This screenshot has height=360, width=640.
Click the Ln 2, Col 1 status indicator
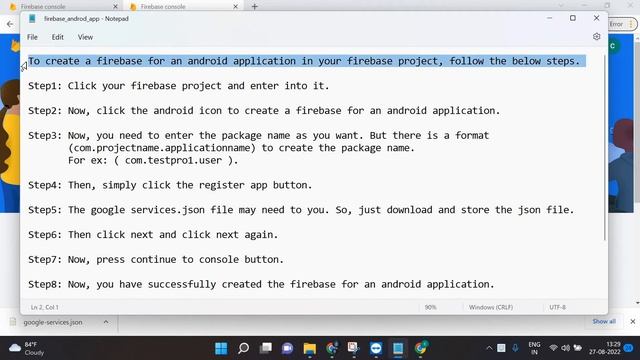click(44, 307)
